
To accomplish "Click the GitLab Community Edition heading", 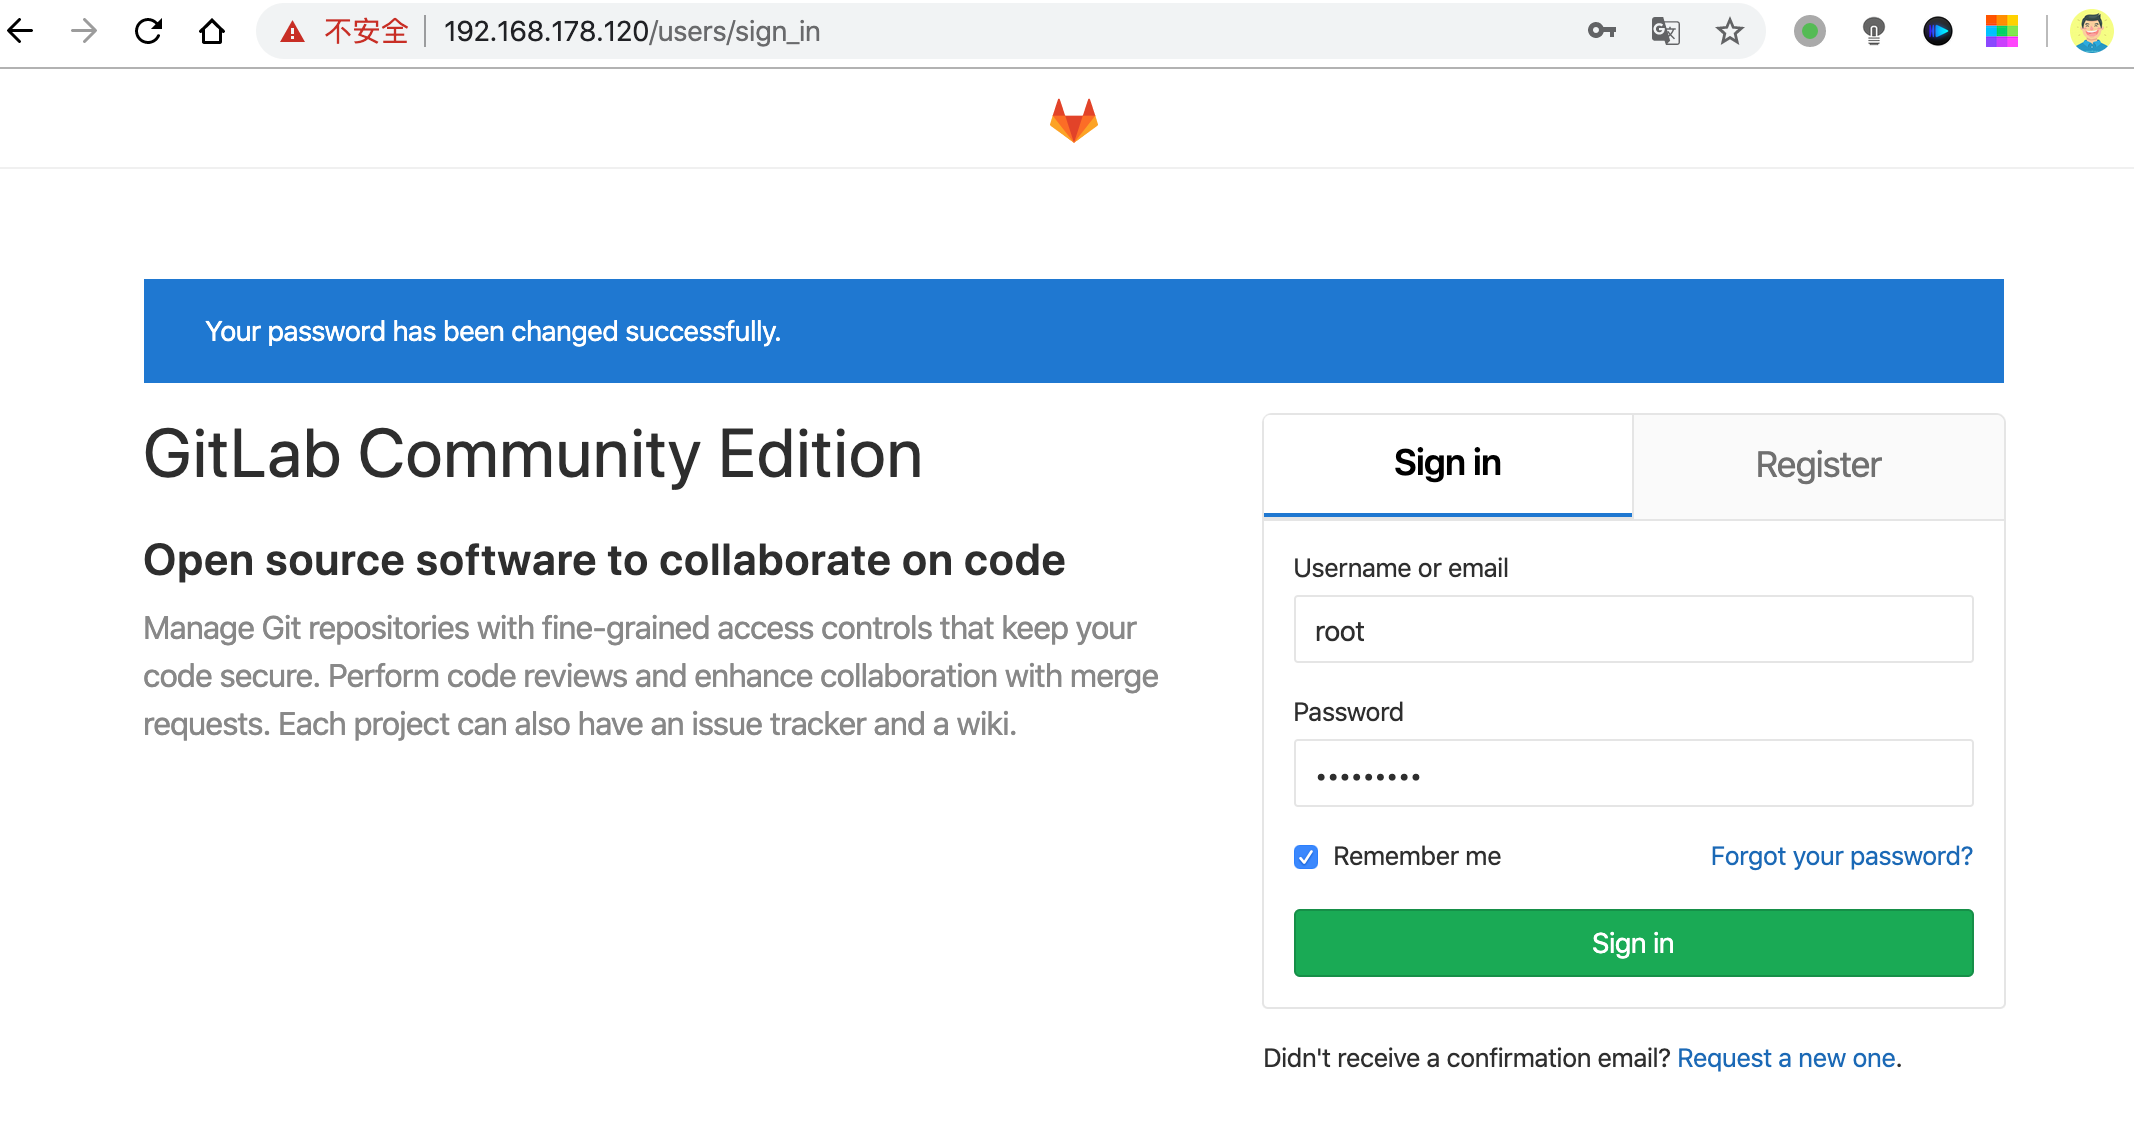I will point(533,455).
